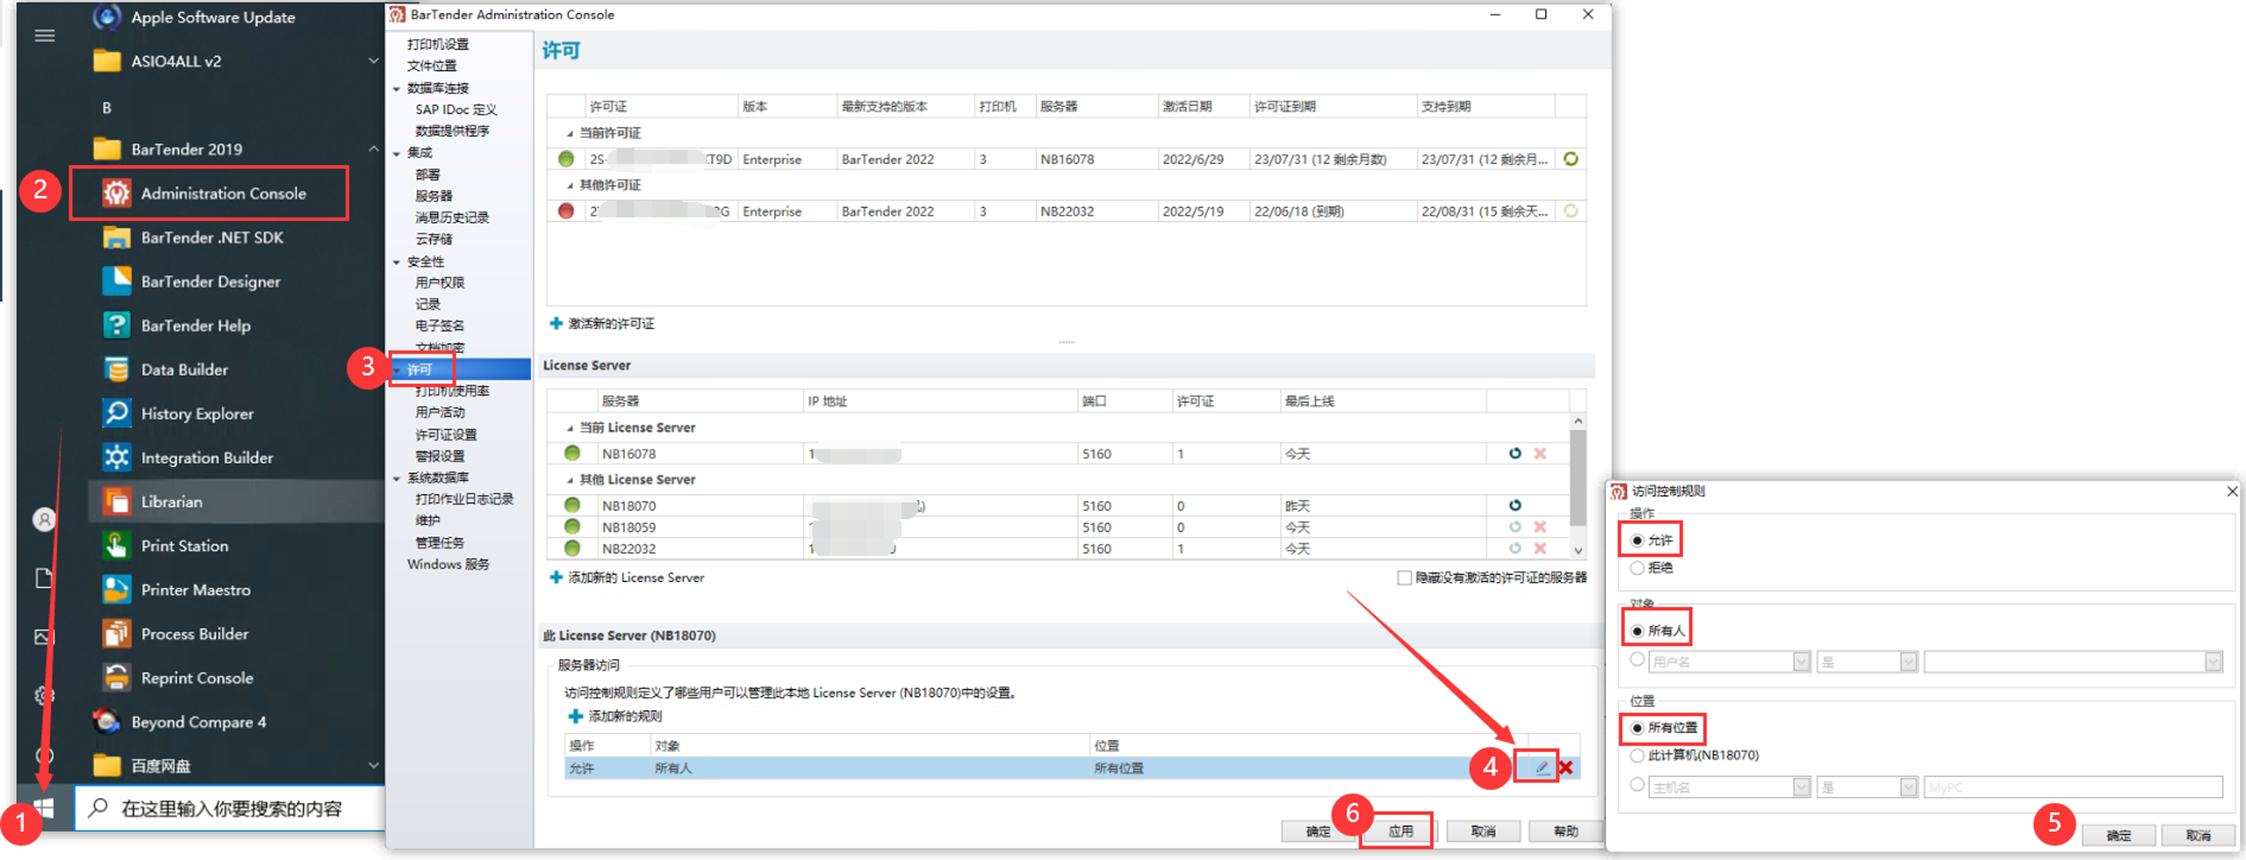Check 隐藏没有激活的许可证的服务器 checkbox
Screen dimensions: 2246x860
pos(1404,578)
